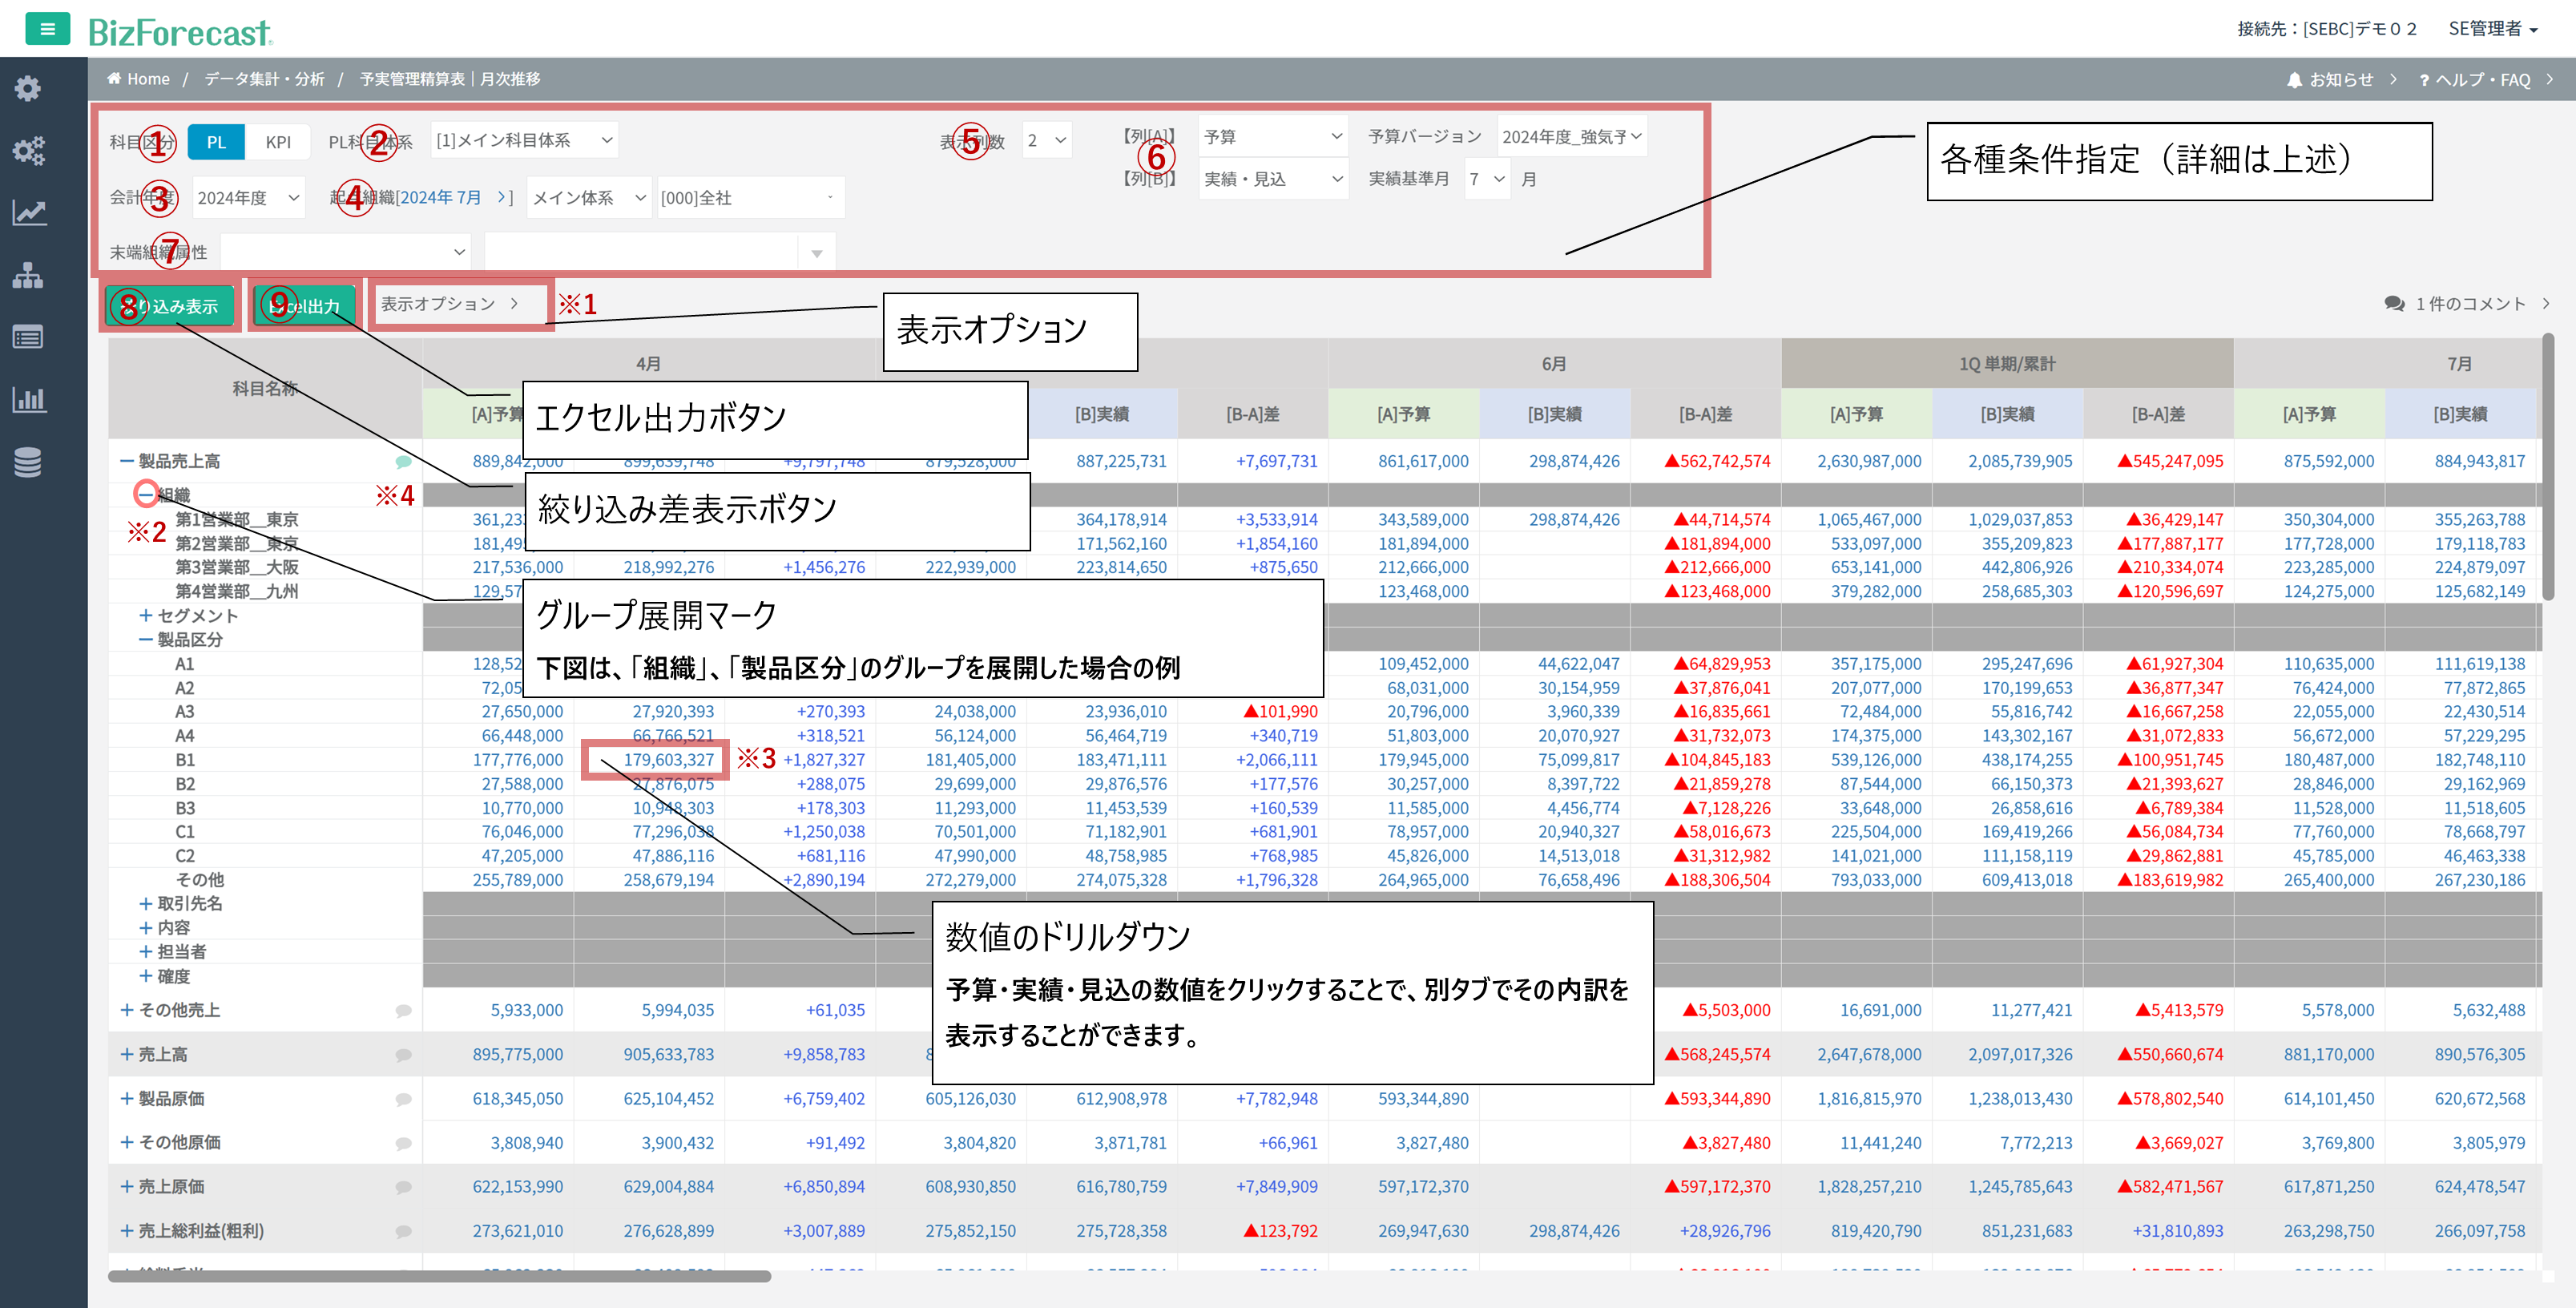Open the single gear settings icon in sidebar
This screenshot has width=2576, height=1308.
(28, 88)
